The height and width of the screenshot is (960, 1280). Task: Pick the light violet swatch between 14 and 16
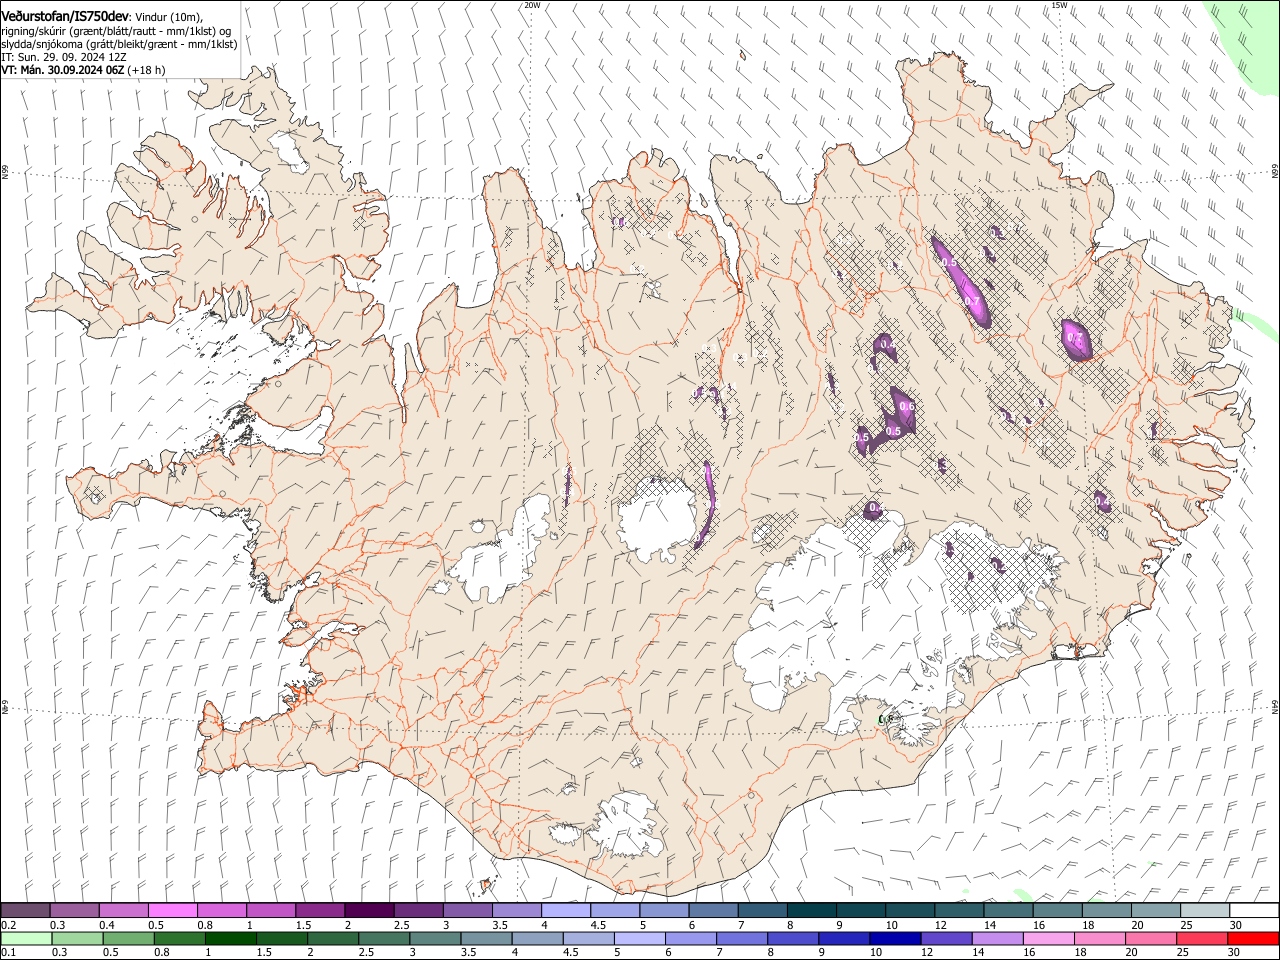pyautogui.click(x=996, y=938)
